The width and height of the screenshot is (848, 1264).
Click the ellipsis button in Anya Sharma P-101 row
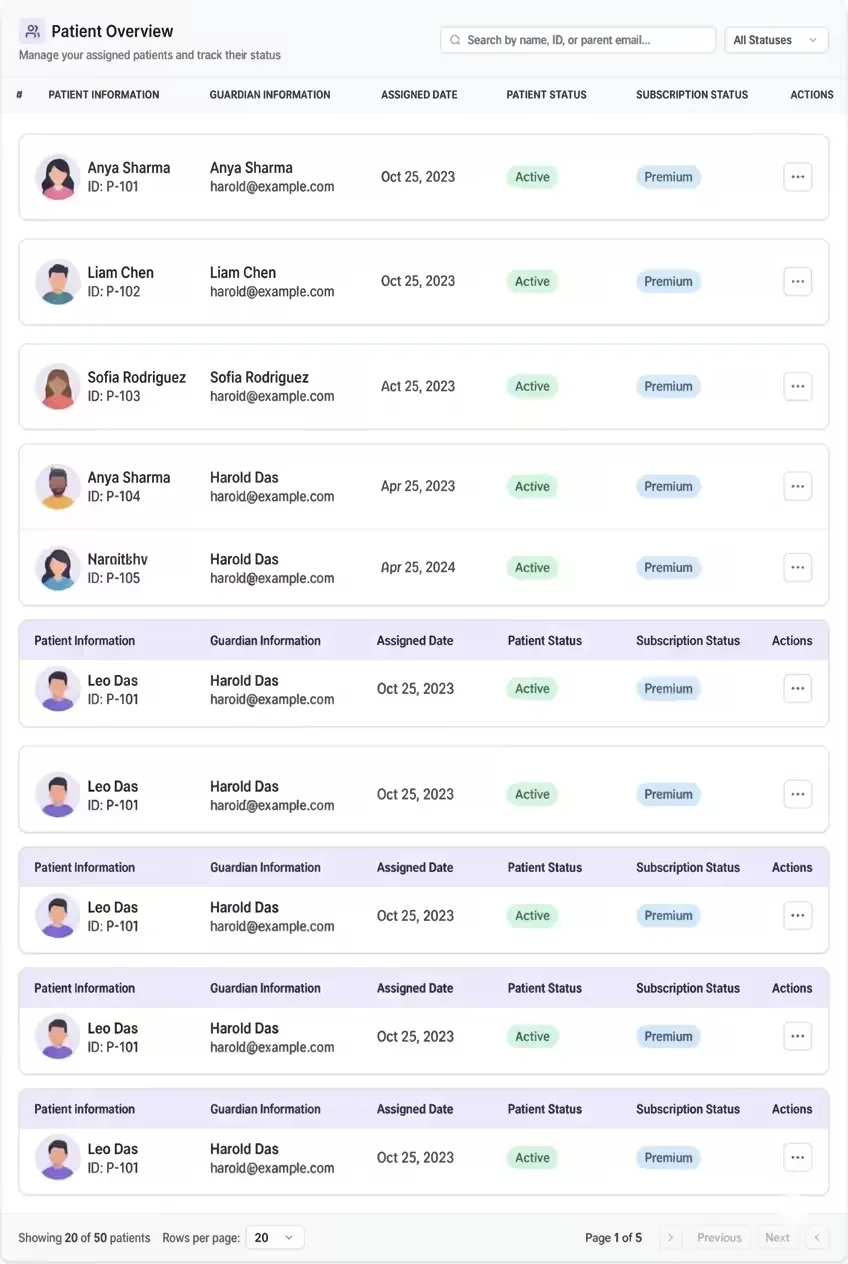click(797, 177)
